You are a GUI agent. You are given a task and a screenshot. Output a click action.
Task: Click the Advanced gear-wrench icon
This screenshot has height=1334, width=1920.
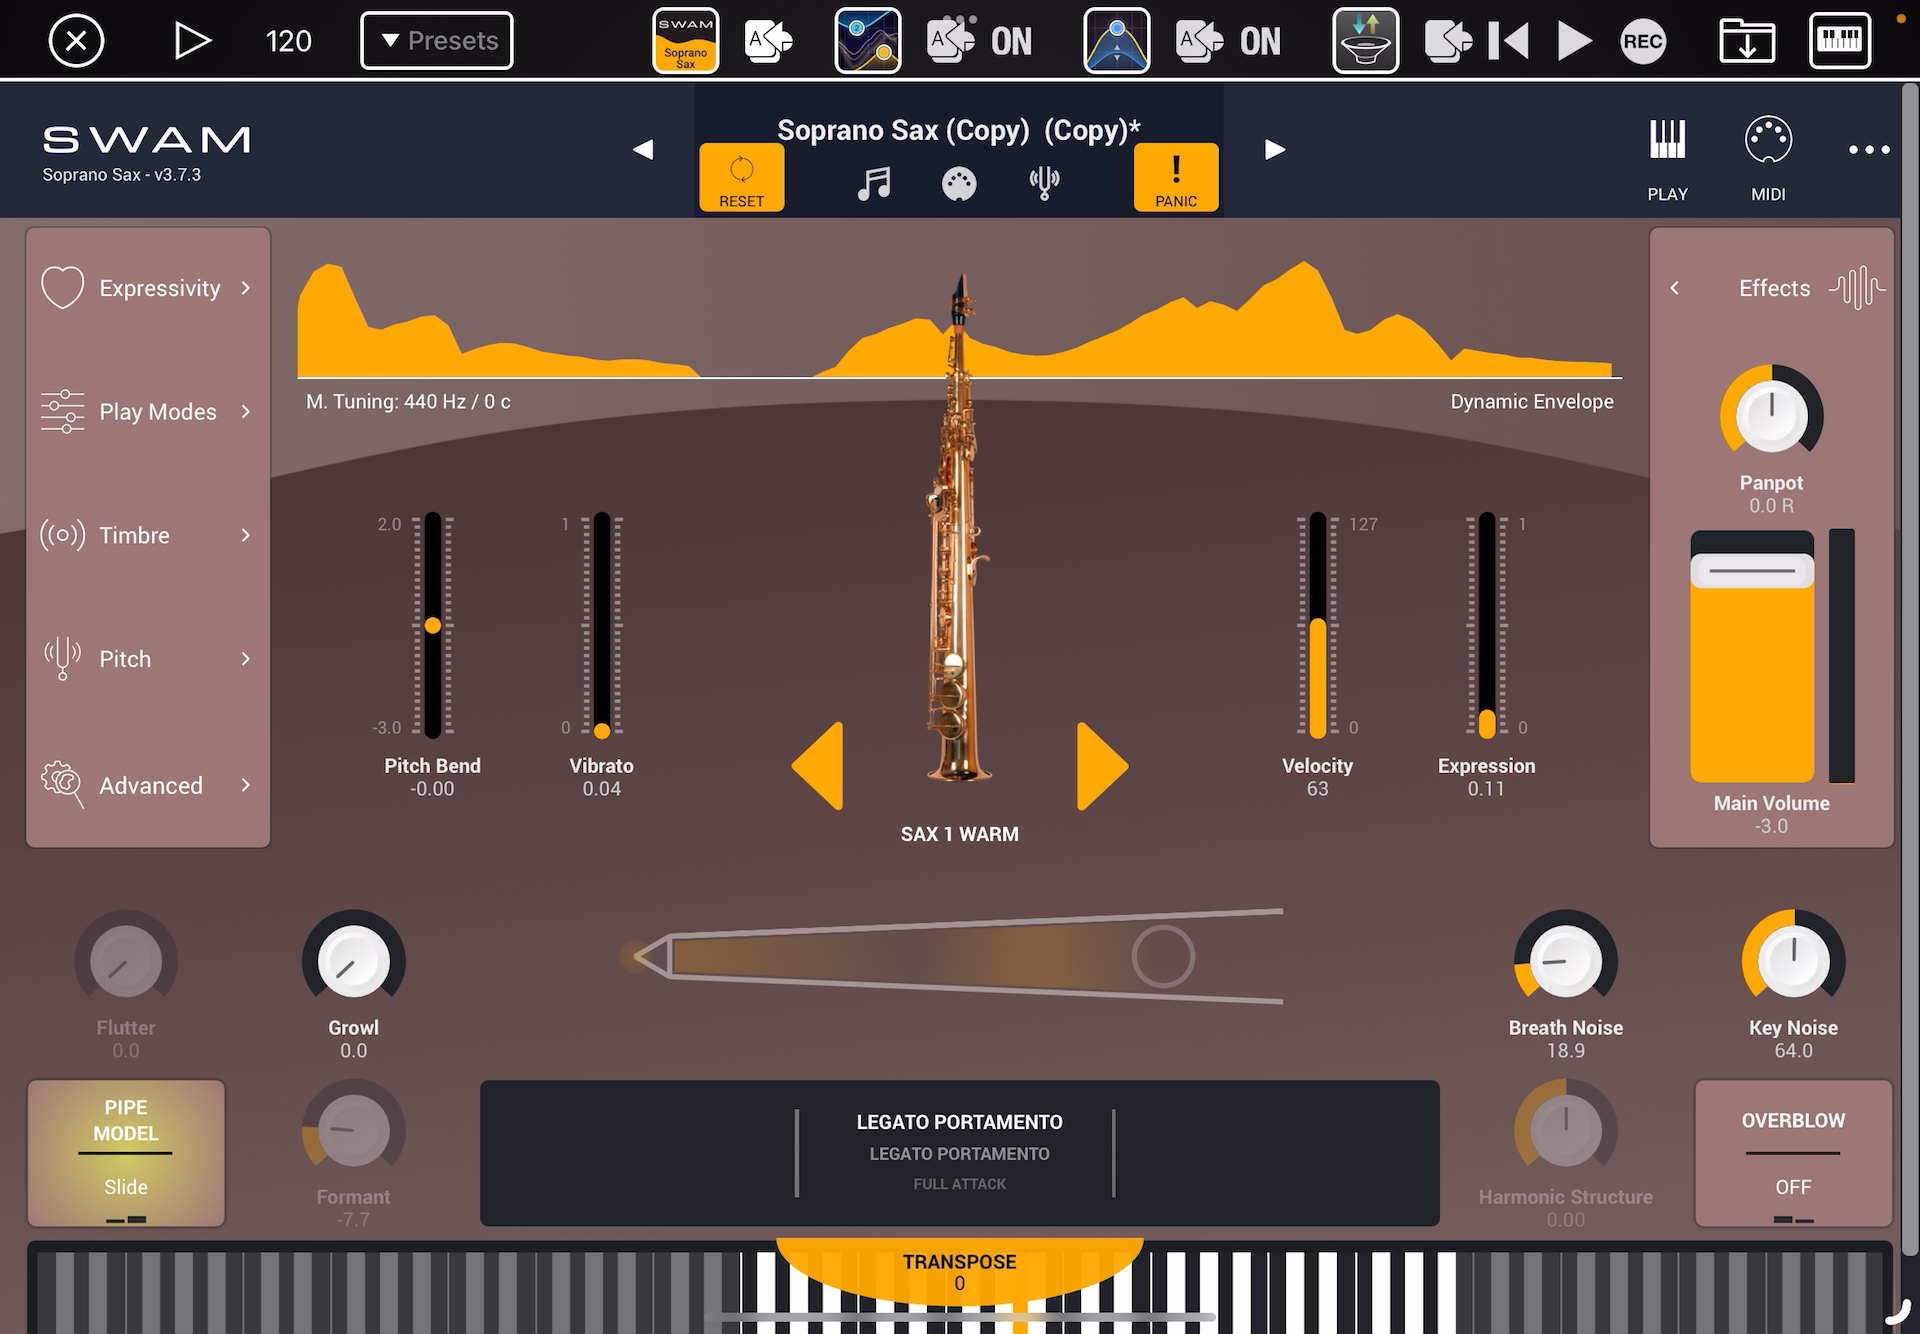coord(62,784)
